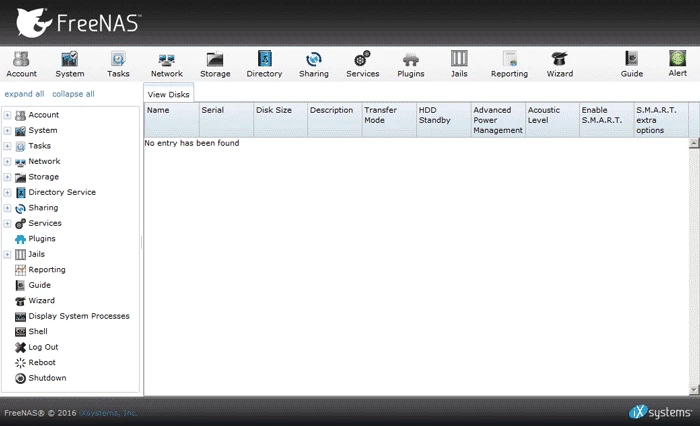Open Storage in the top toolbar

215,64
